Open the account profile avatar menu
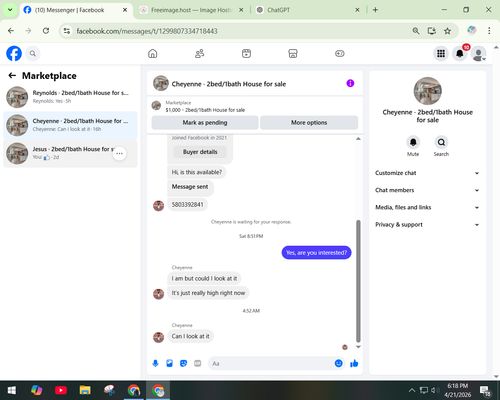The image size is (500, 400). point(478,53)
